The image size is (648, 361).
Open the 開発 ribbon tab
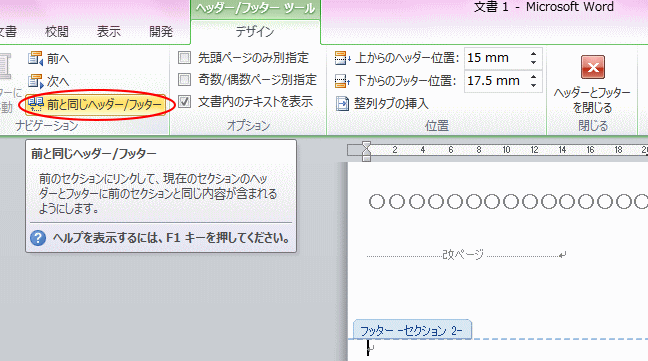(x=161, y=31)
